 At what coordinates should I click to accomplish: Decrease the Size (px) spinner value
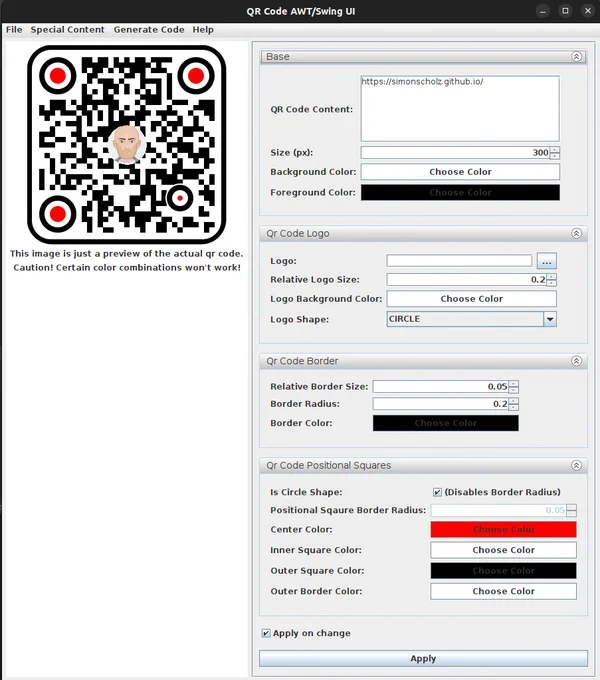554,156
